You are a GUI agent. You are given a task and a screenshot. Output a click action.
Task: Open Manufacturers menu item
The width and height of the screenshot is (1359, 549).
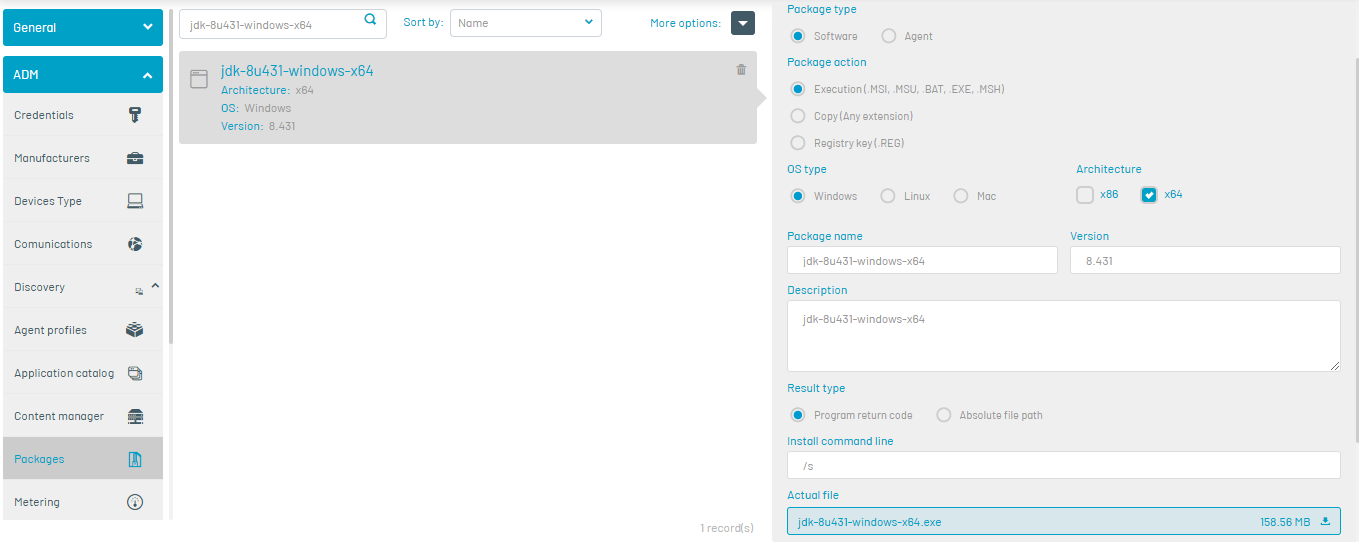tap(83, 158)
